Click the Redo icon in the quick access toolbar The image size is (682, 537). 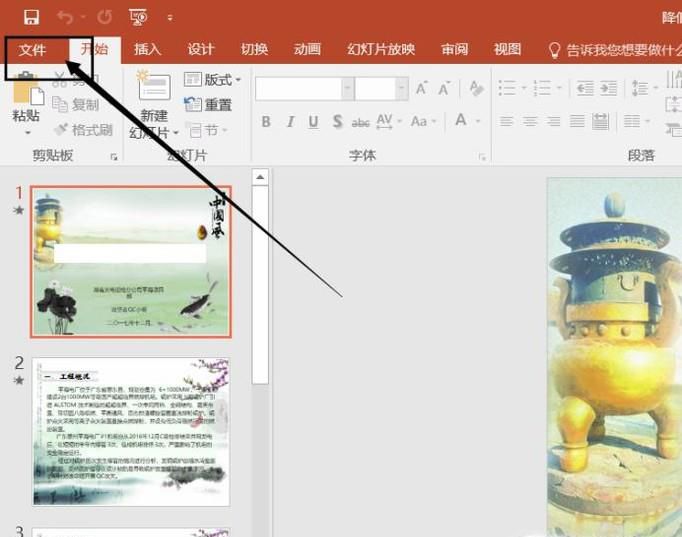[x=104, y=17]
